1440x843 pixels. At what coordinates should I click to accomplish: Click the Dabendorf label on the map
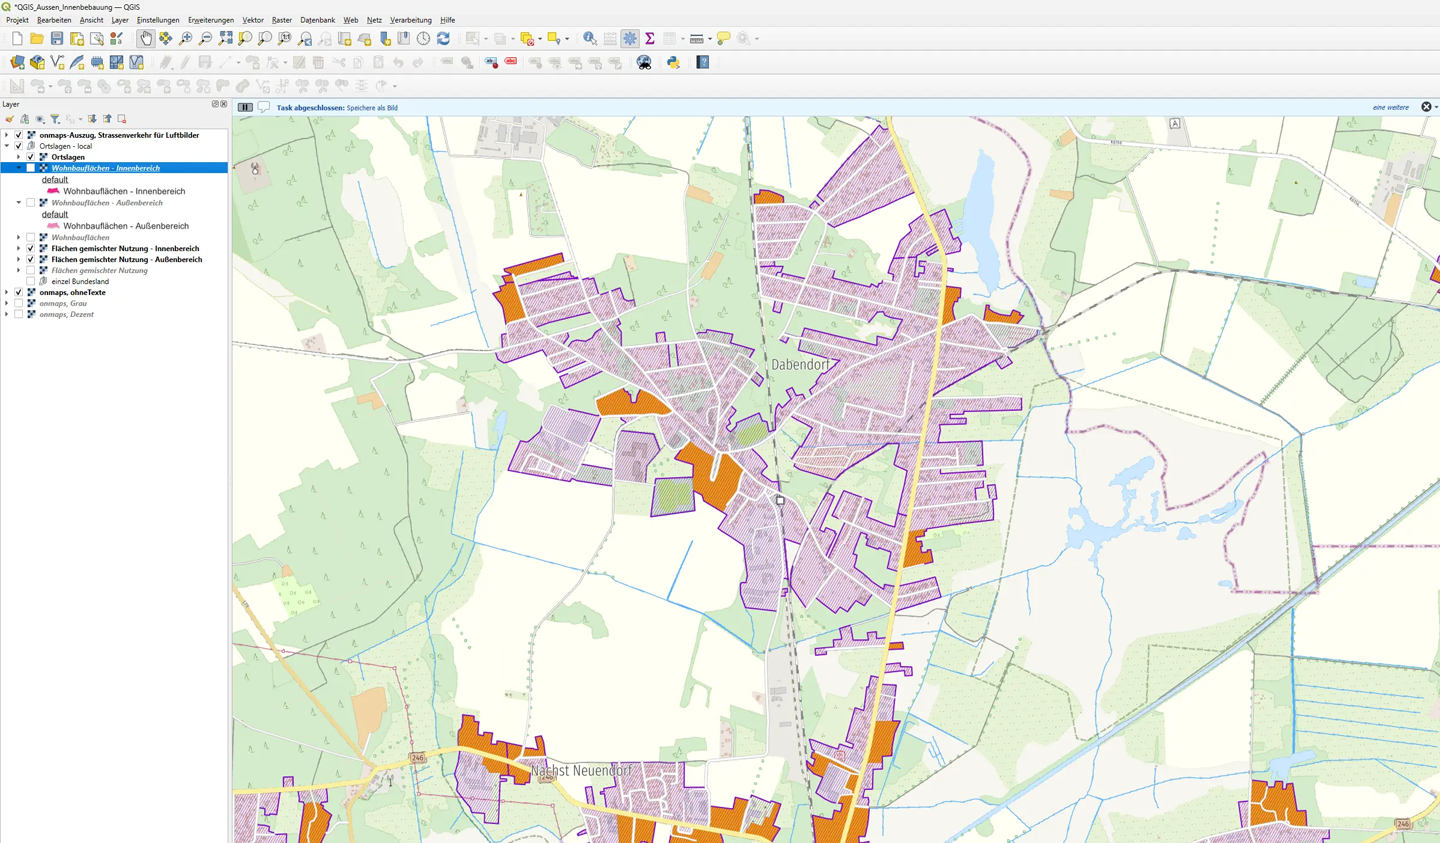tap(800, 365)
